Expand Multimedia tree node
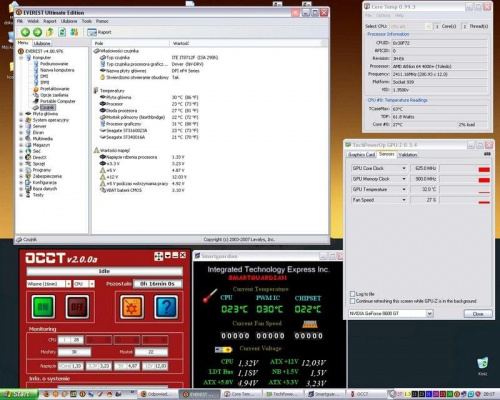This screenshot has height=400, width=500. (21, 139)
